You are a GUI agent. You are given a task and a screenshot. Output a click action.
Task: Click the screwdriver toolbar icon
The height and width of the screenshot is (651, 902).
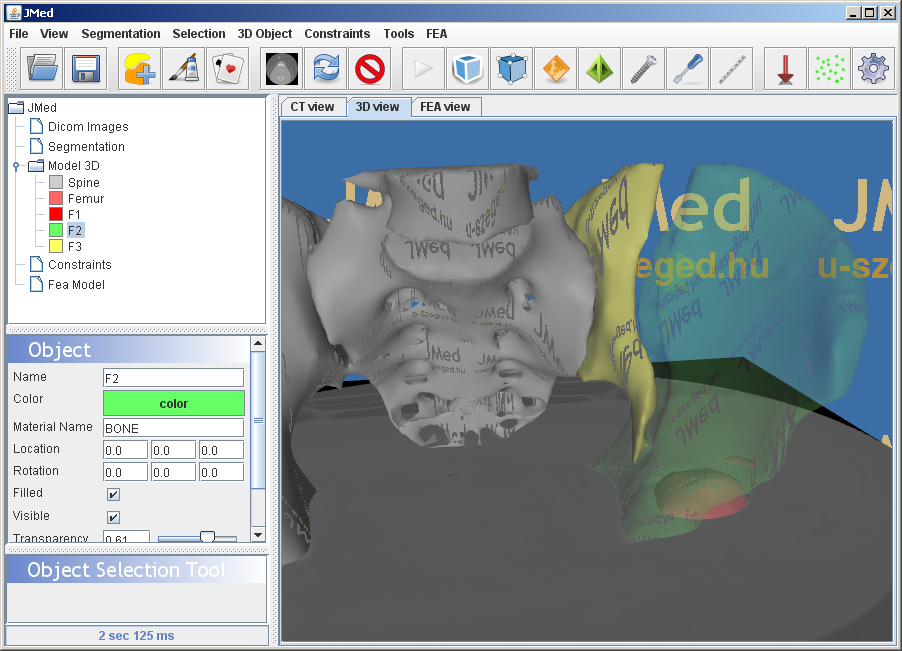[x=687, y=69]
